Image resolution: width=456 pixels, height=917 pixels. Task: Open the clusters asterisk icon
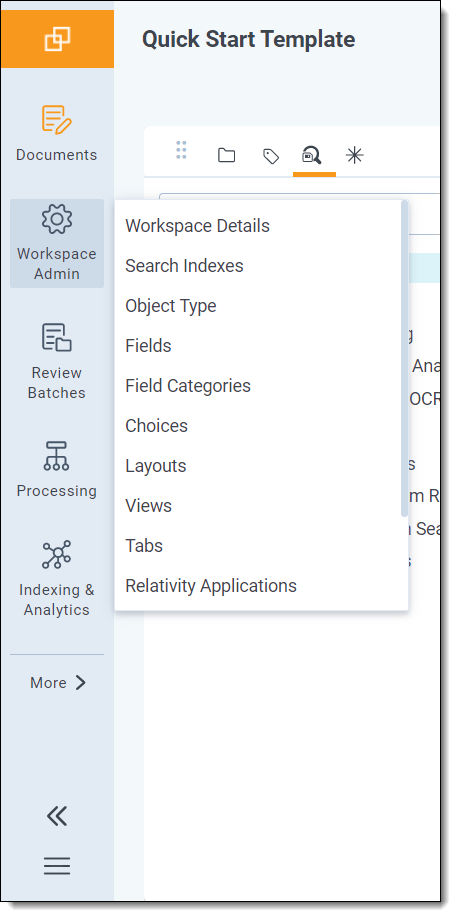tap(354, 155)
